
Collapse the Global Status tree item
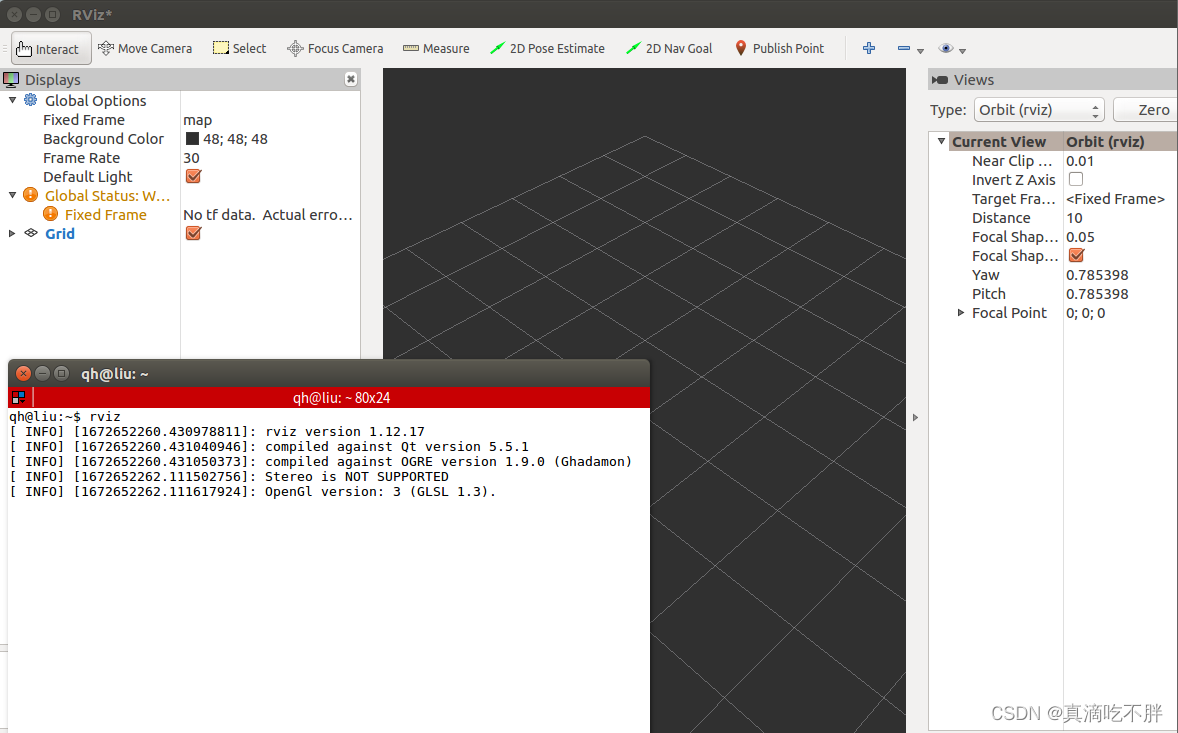[12, 195]
